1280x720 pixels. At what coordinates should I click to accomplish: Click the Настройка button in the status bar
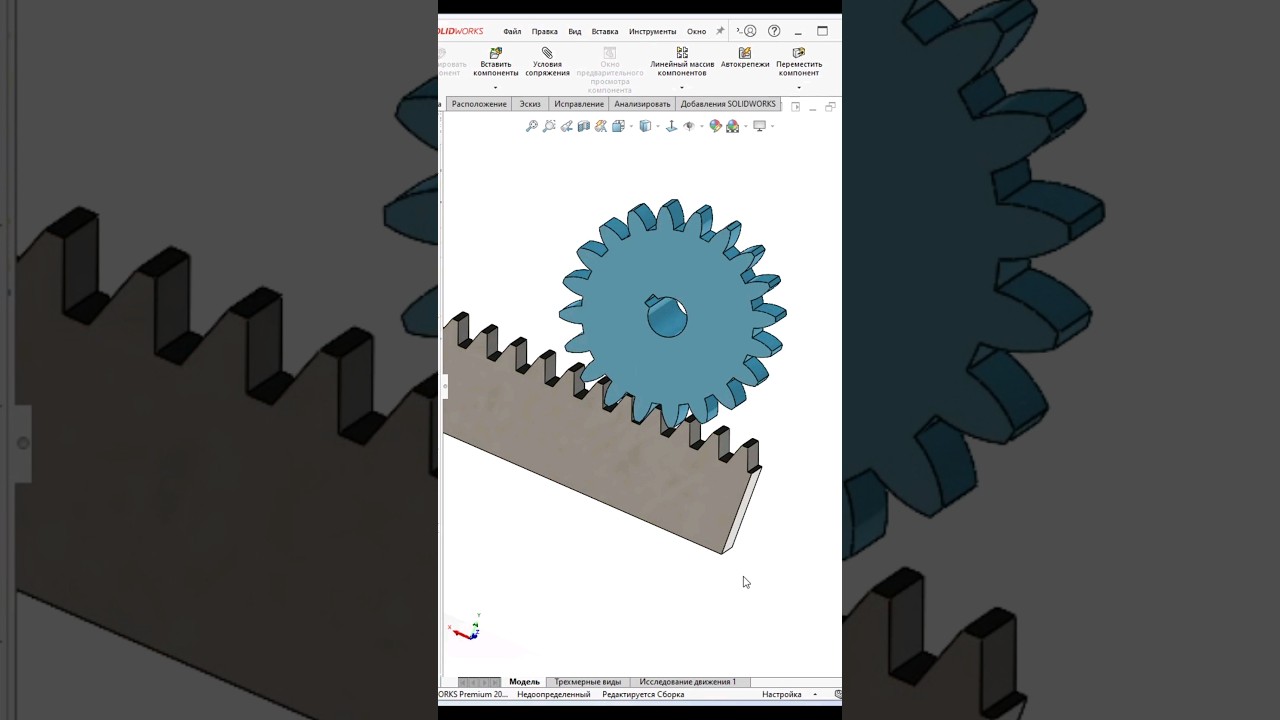pos(782,694)
